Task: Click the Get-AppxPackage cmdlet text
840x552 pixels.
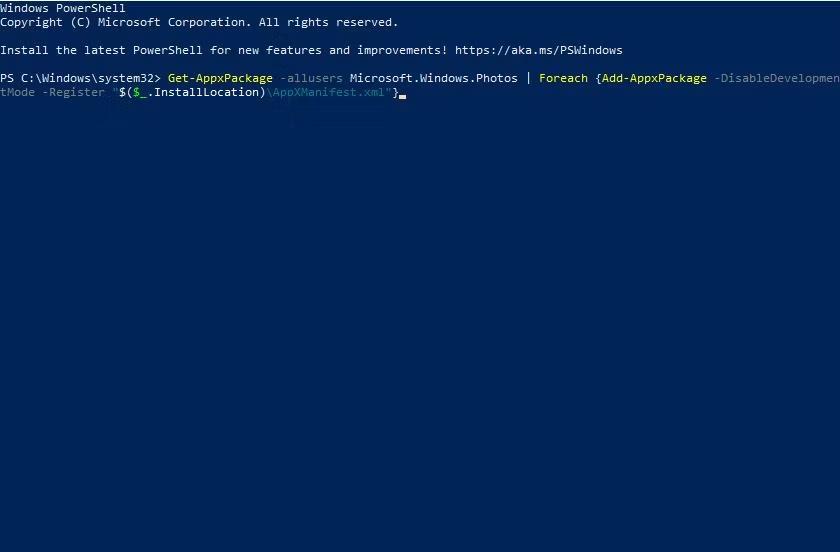Action: point(220,78)
